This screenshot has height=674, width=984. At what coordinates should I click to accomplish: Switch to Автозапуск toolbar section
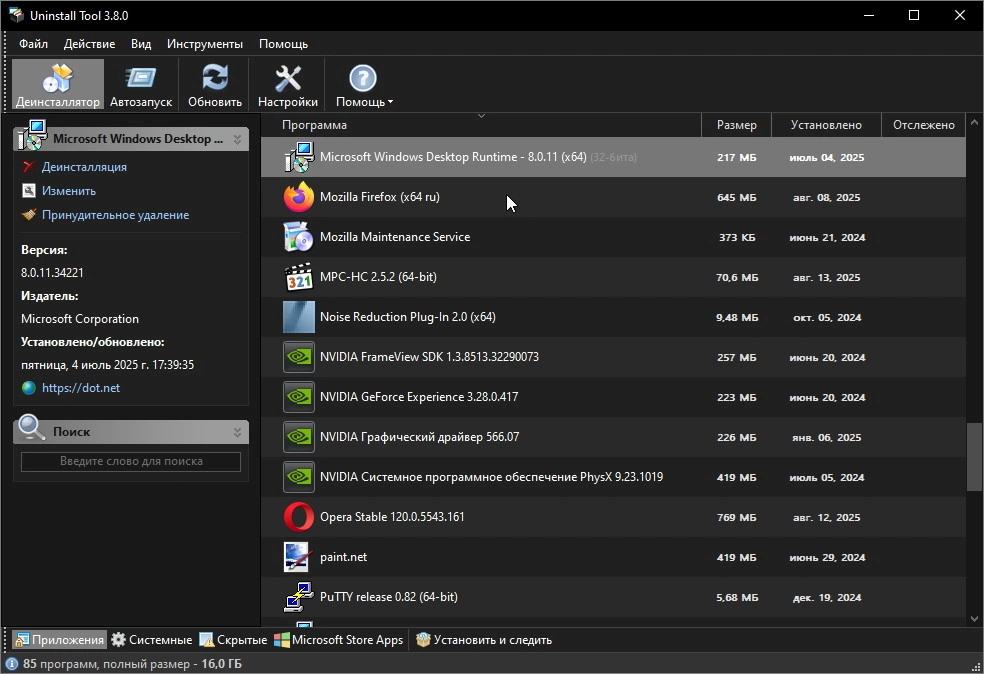pyautogui.click(x=141, y=85)
